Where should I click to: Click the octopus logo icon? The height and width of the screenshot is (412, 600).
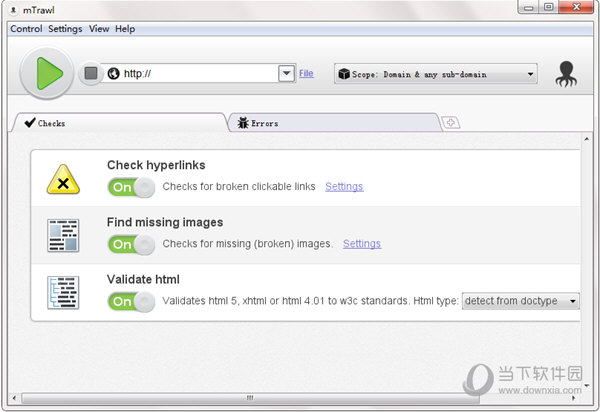tap(566, 74)
